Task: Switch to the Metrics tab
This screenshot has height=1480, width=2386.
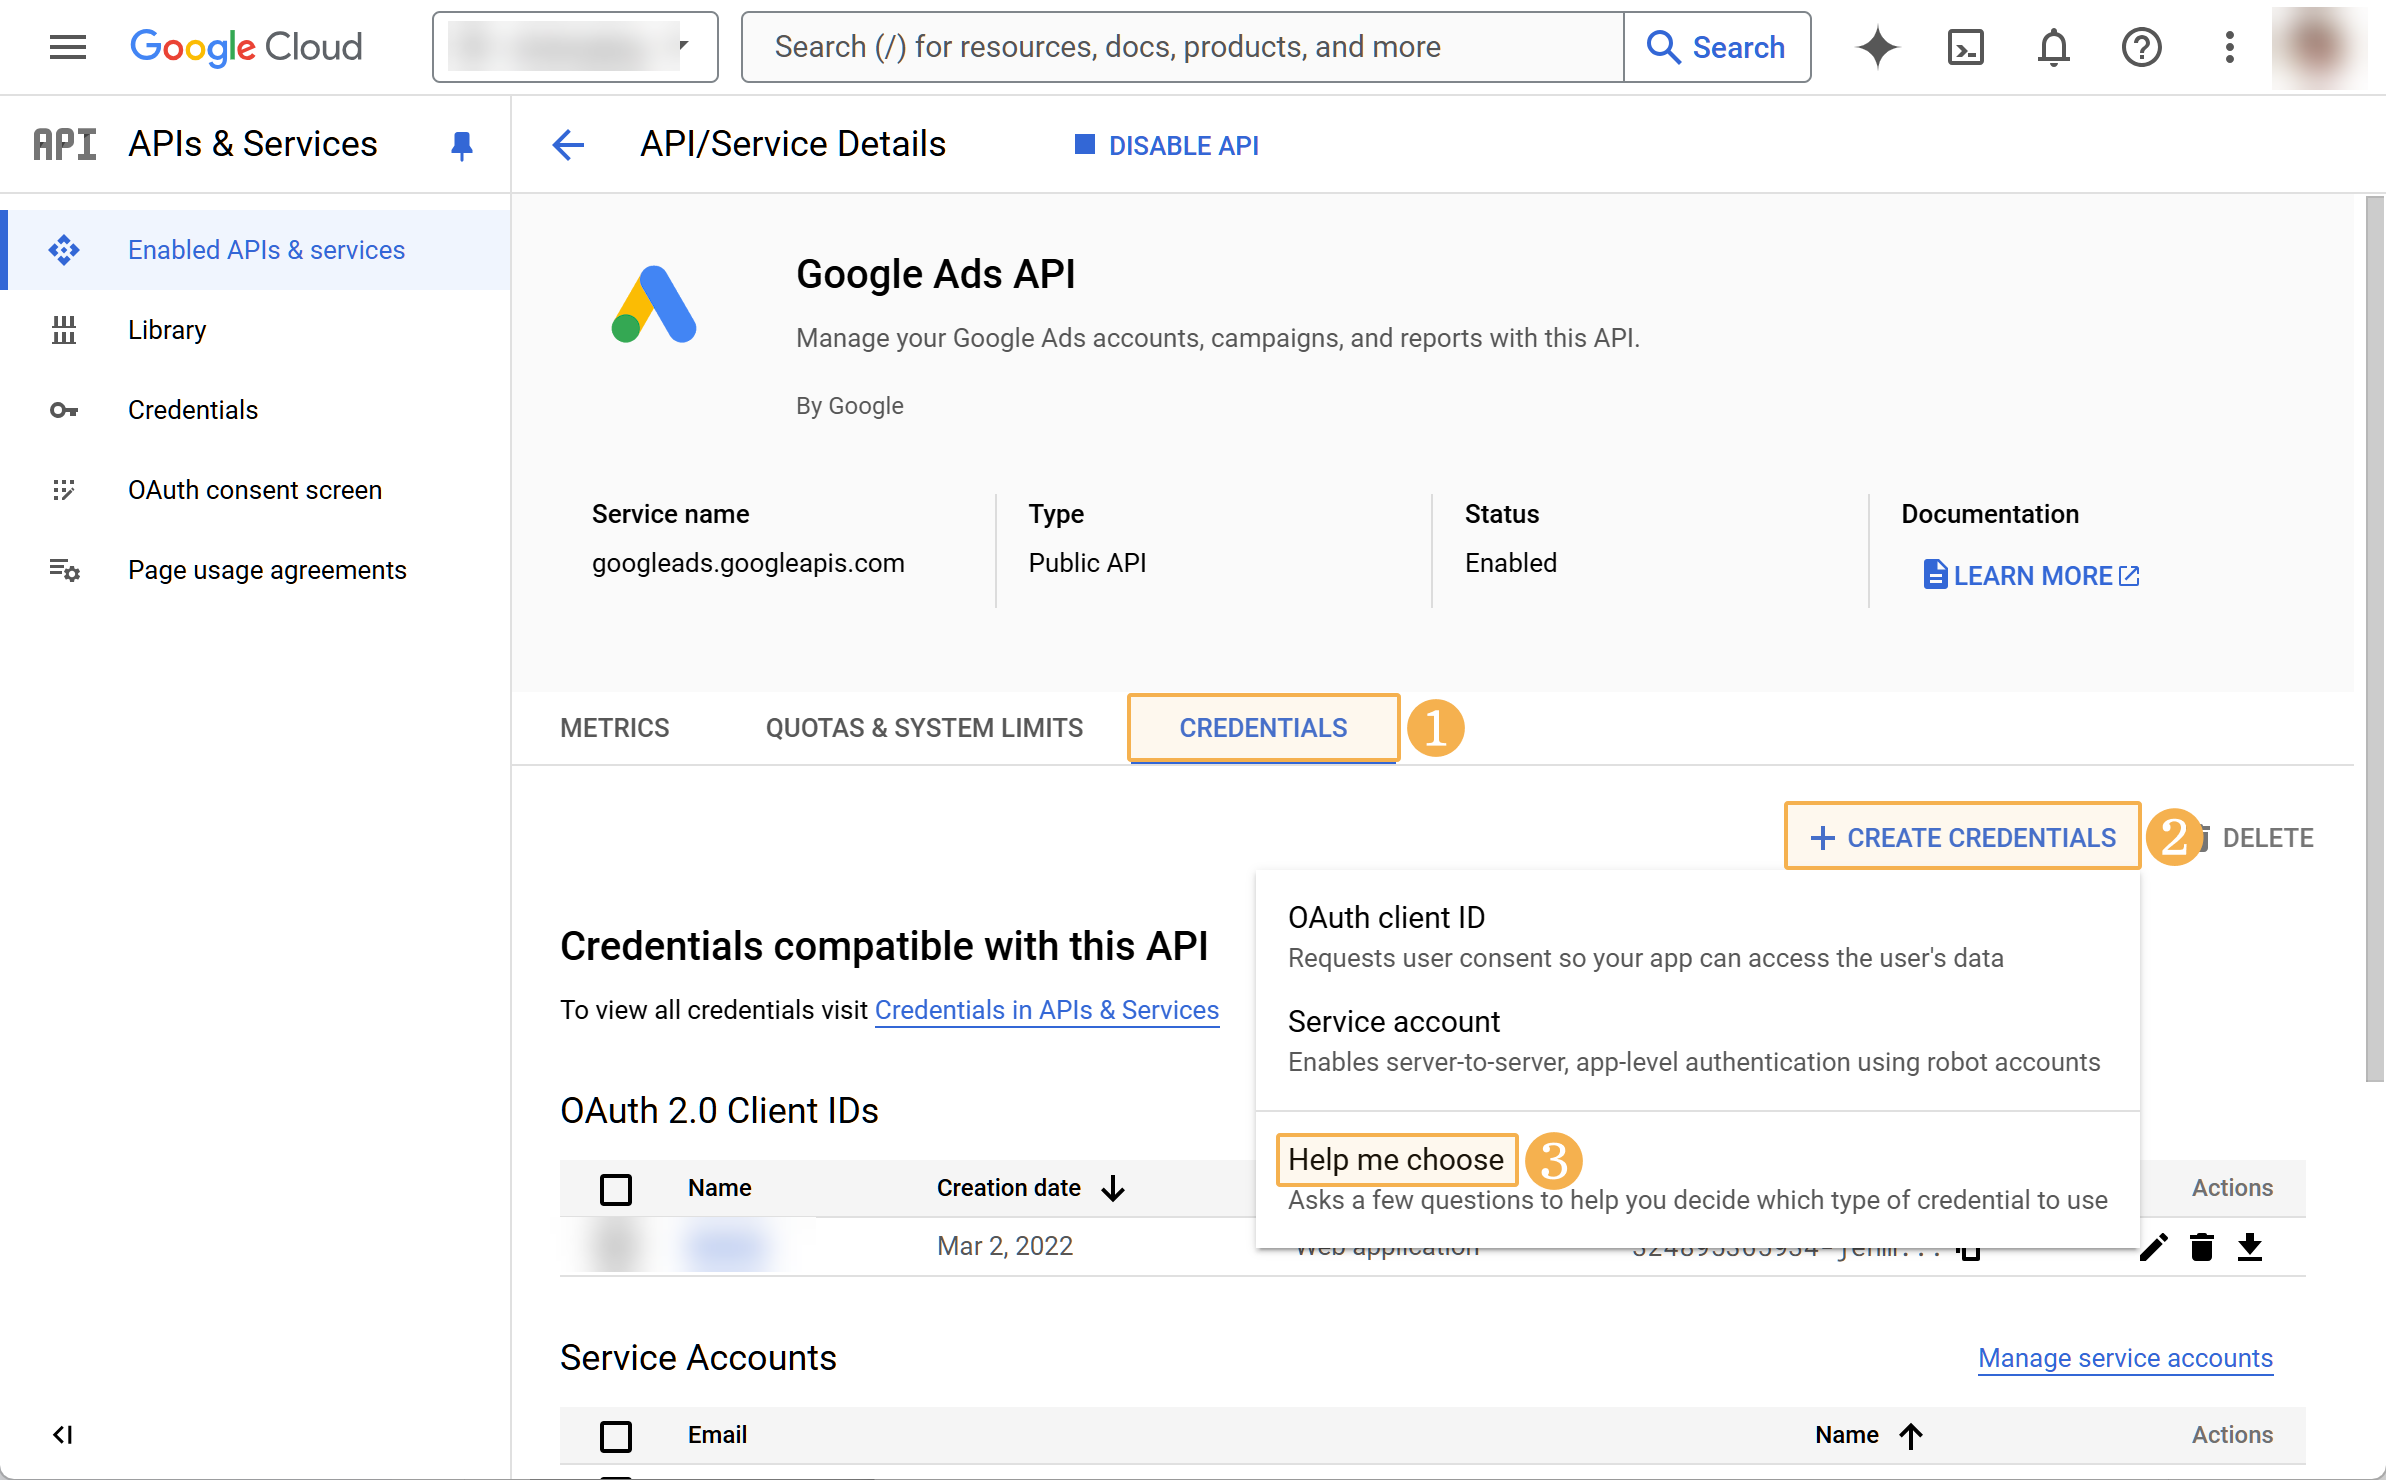Action: 614,728
